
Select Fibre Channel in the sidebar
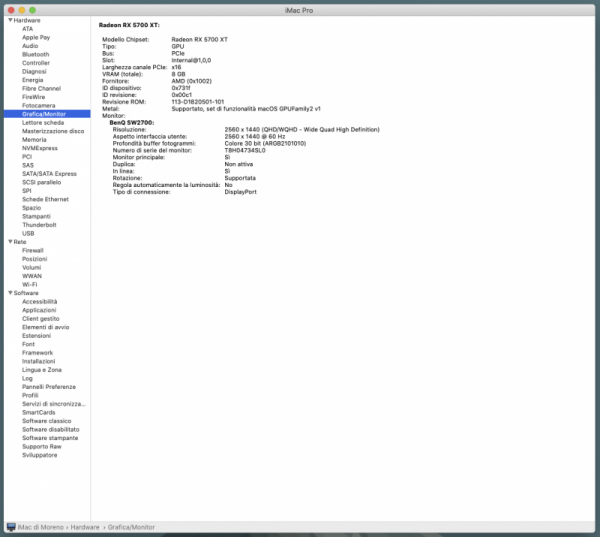point(41,88)
